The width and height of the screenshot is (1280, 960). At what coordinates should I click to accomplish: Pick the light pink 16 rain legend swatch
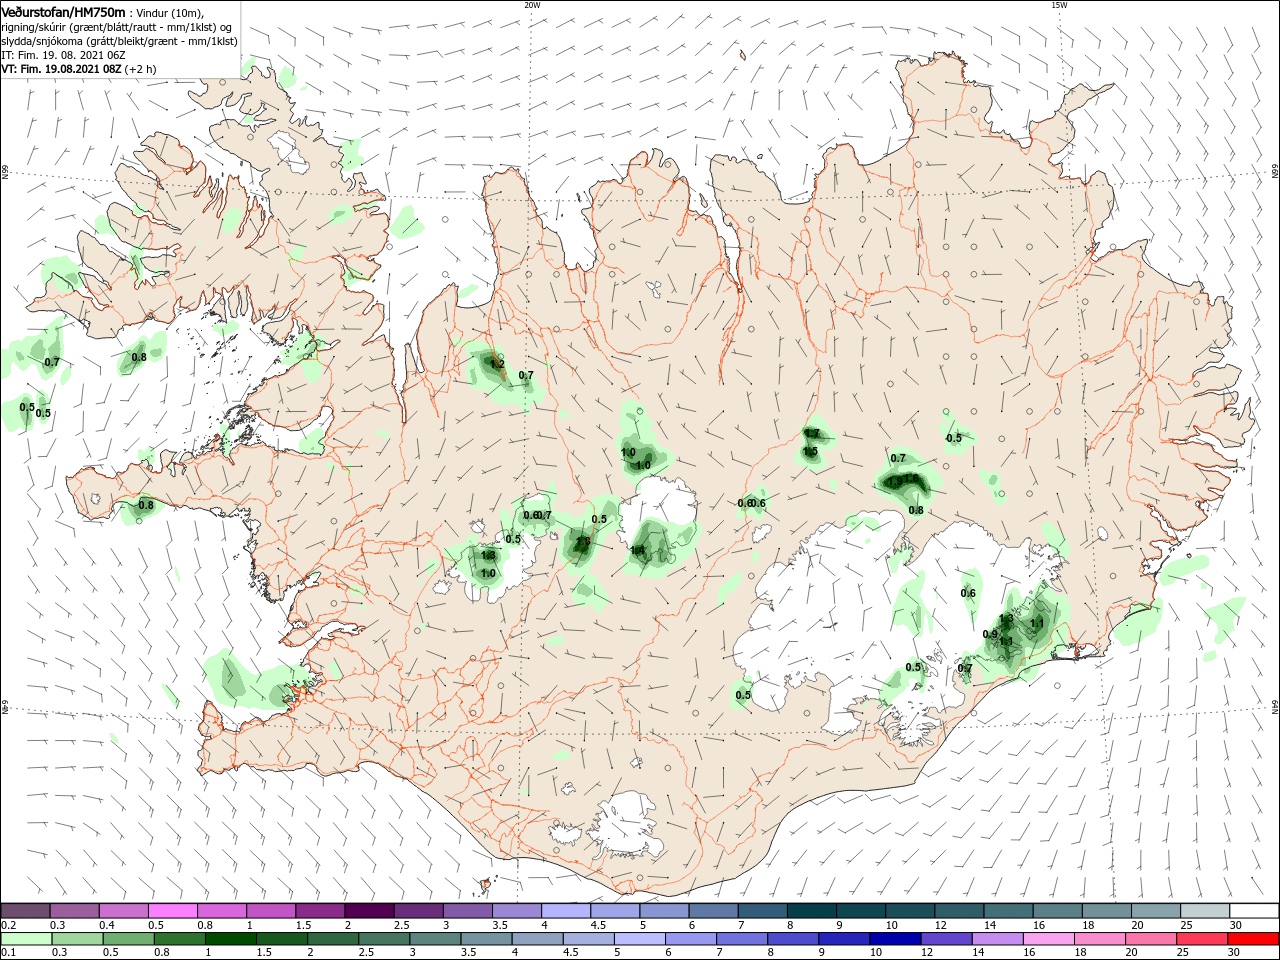[1048, 939]
